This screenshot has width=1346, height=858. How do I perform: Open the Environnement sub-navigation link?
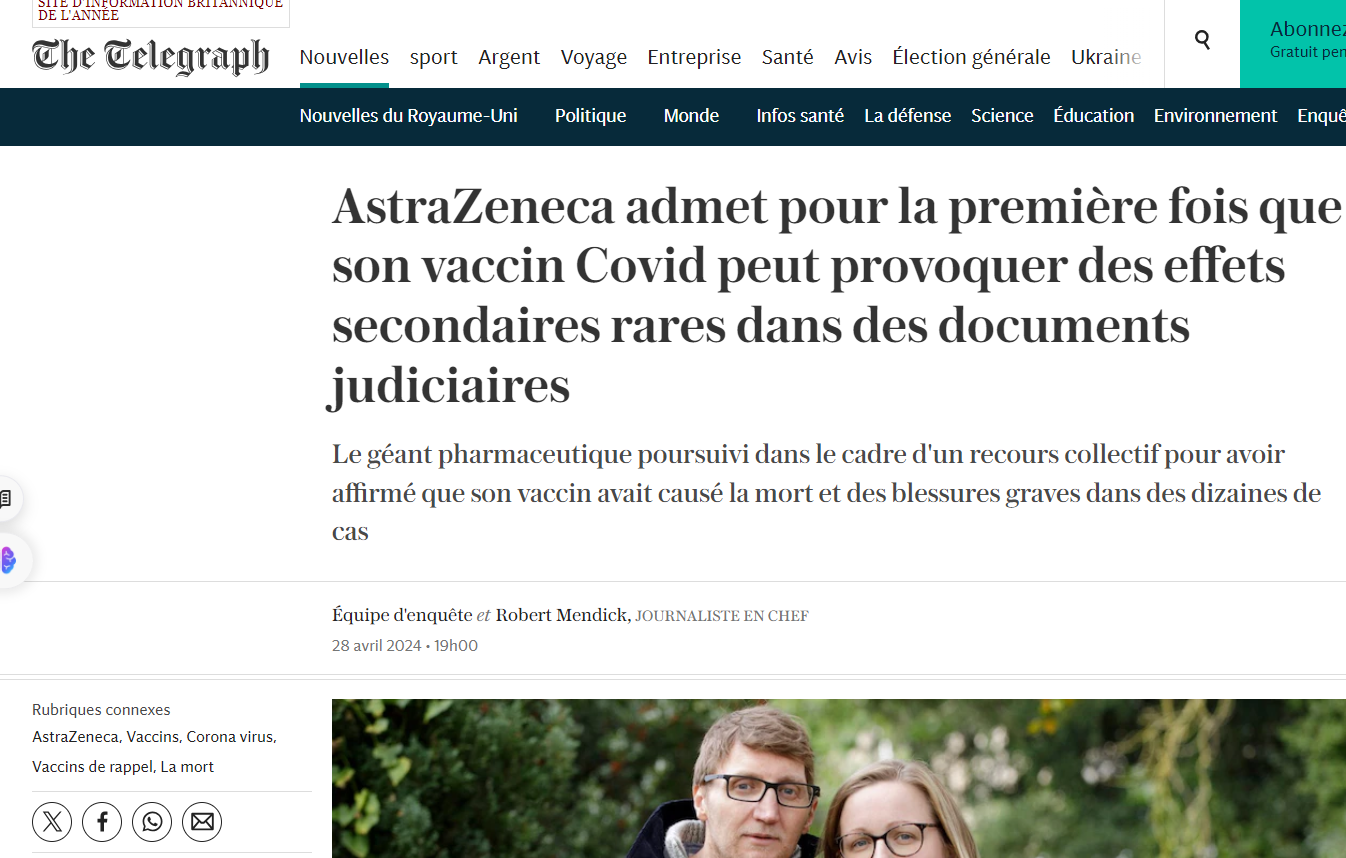(1215, 116)
